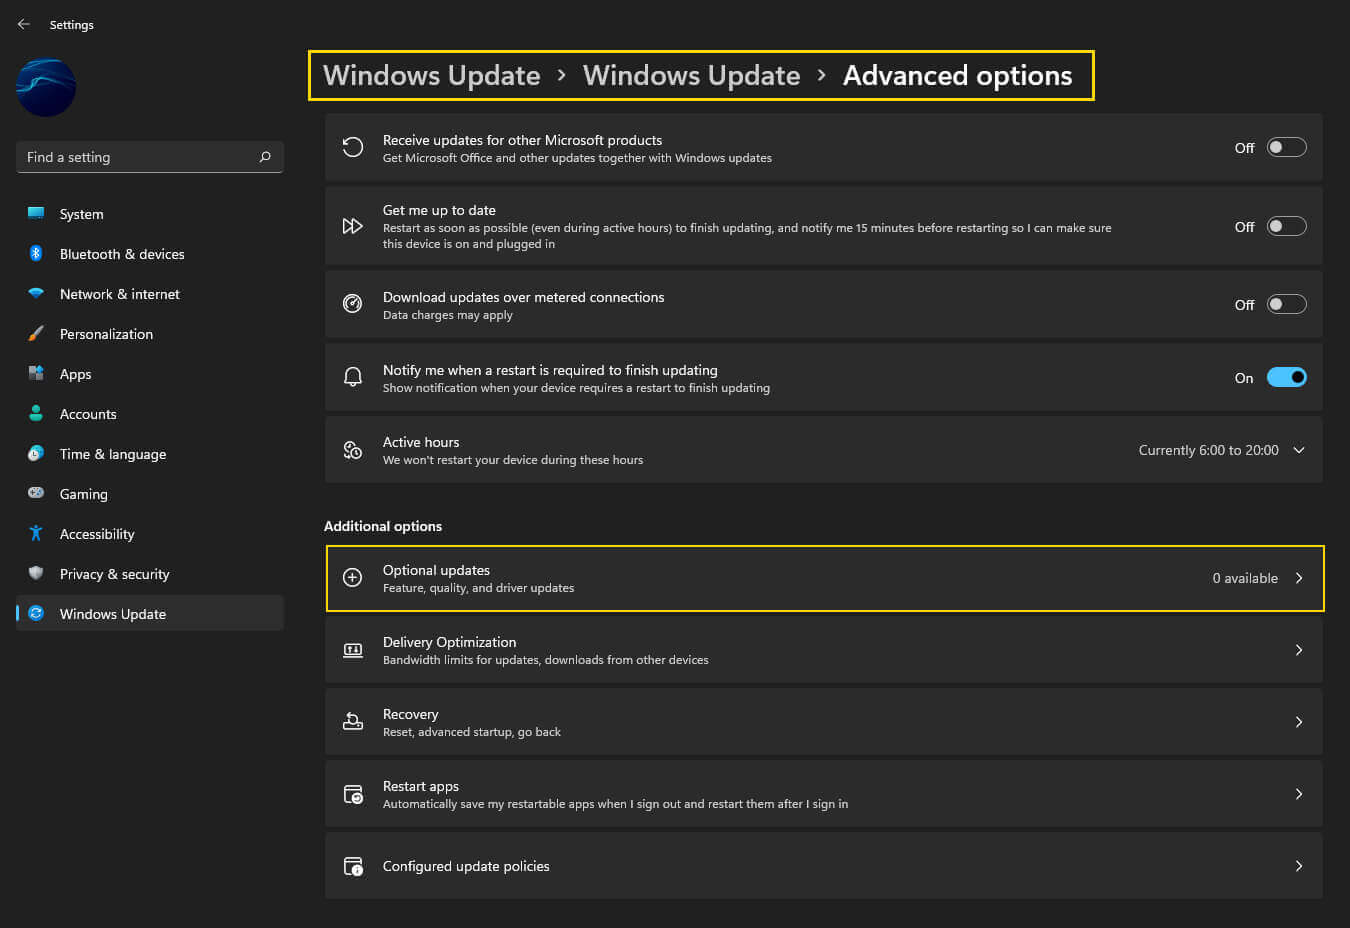
Task: Click the Gaming controller icon
Action: tap(36, 493)
